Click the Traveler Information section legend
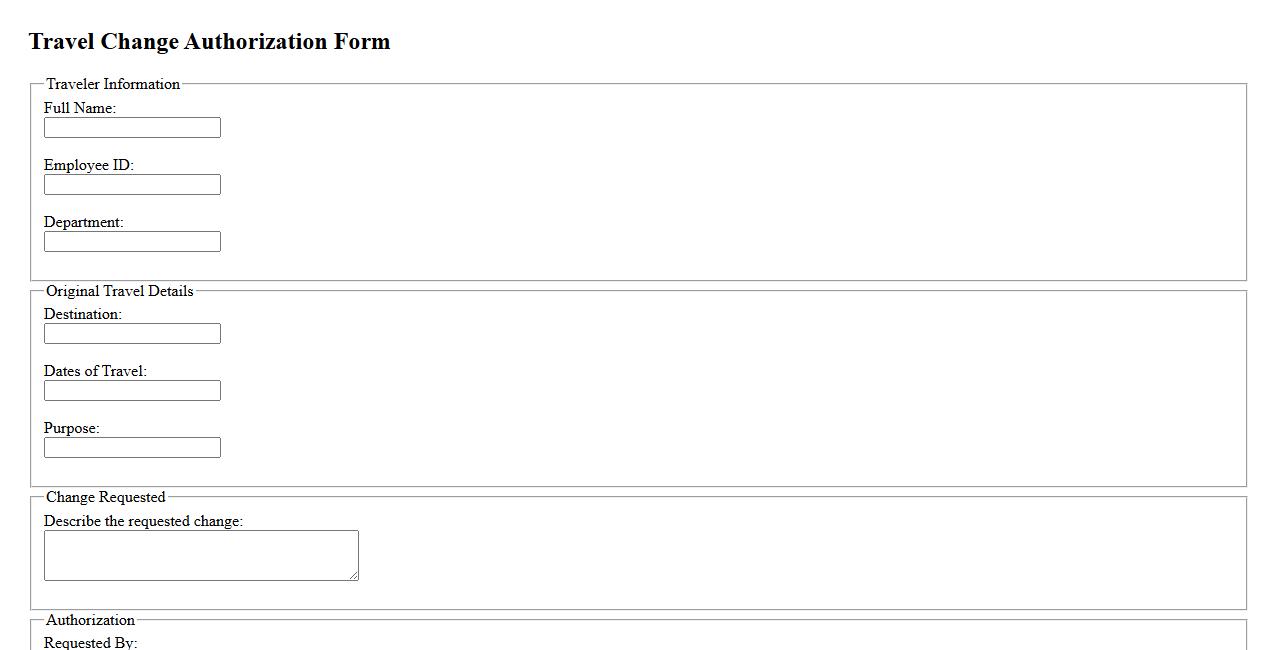This screenshot has height=650, width=1278. (113, 84)
